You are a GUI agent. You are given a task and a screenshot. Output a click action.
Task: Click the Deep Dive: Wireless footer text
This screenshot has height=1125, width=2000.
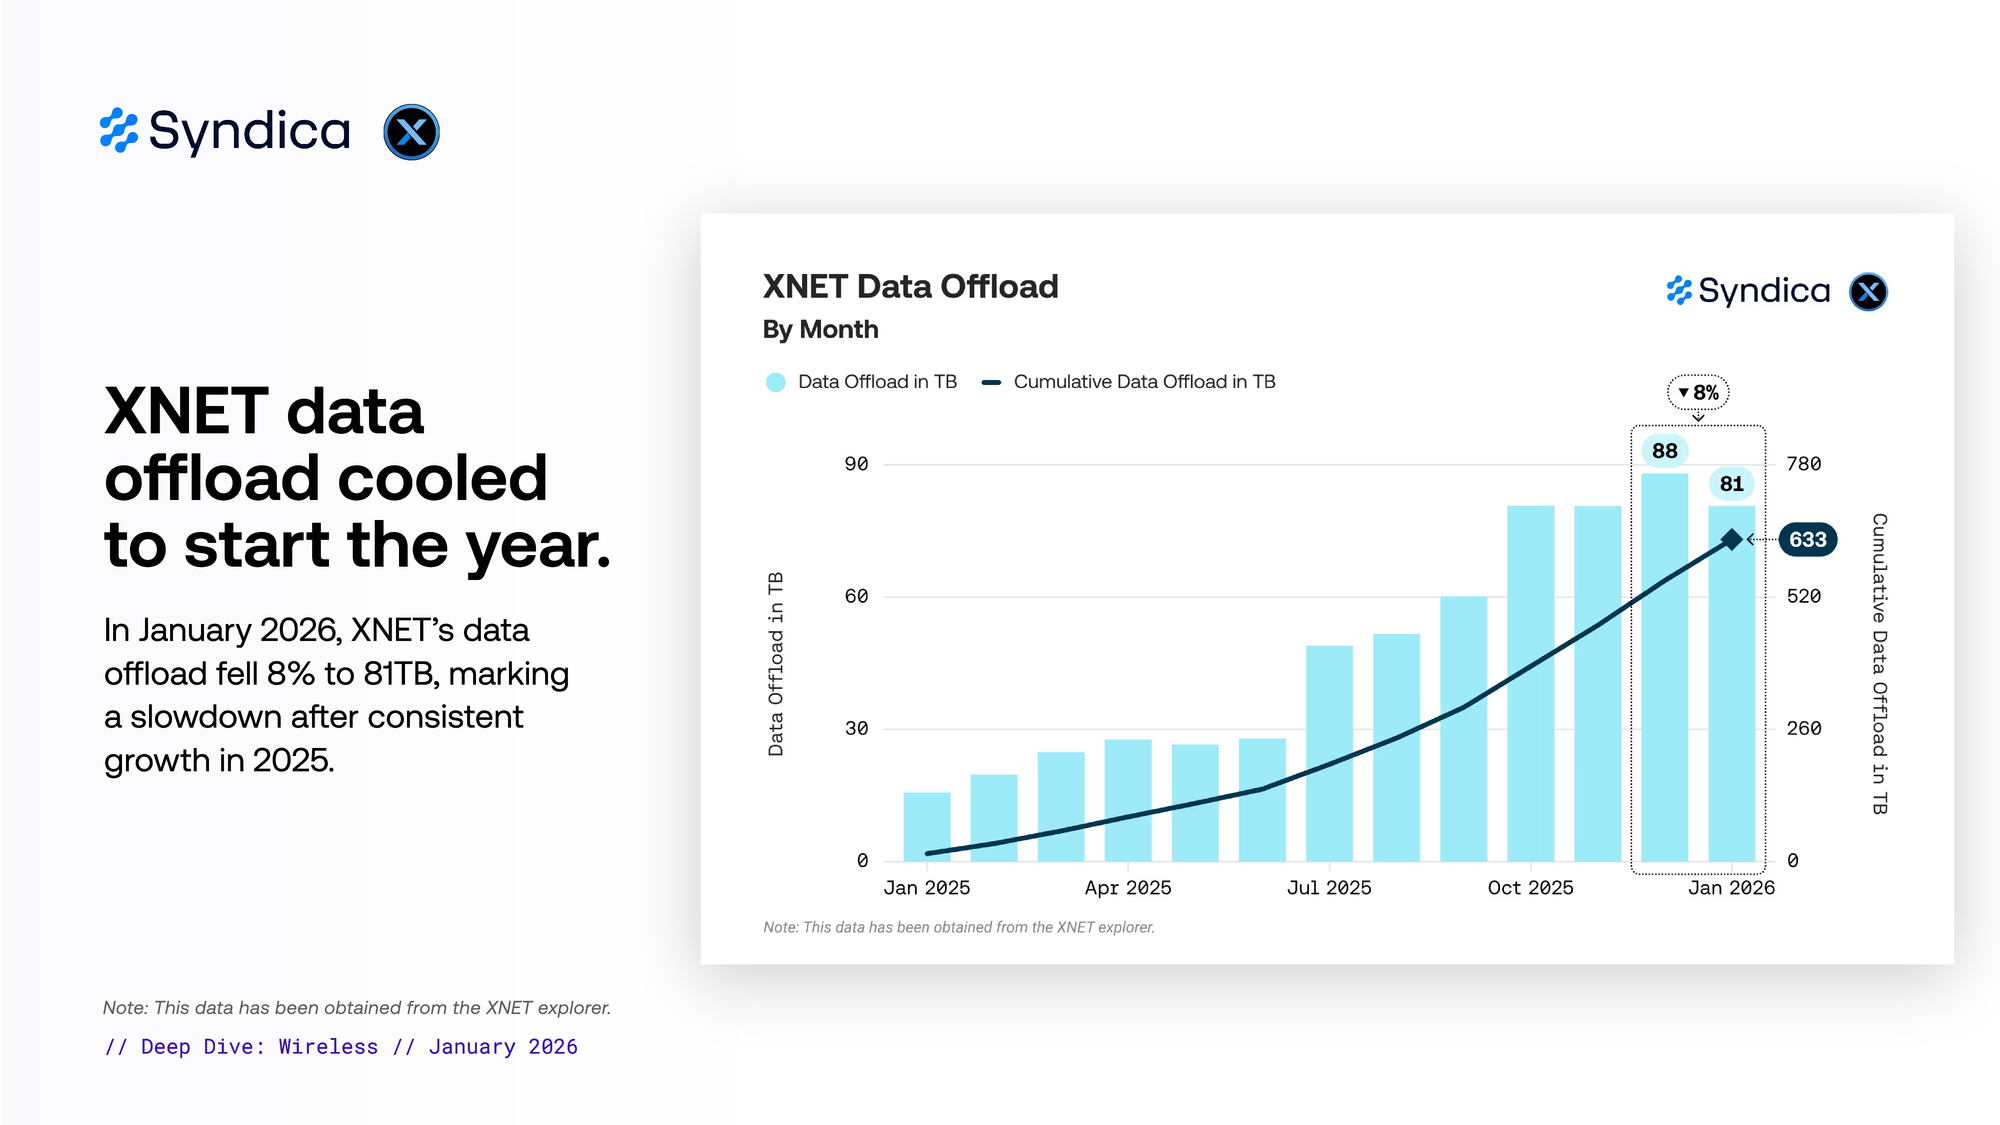[341, 1047]
